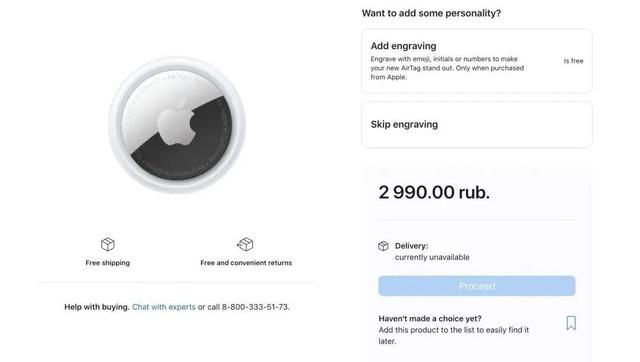Click the free returns box icon

click(245, 244)
